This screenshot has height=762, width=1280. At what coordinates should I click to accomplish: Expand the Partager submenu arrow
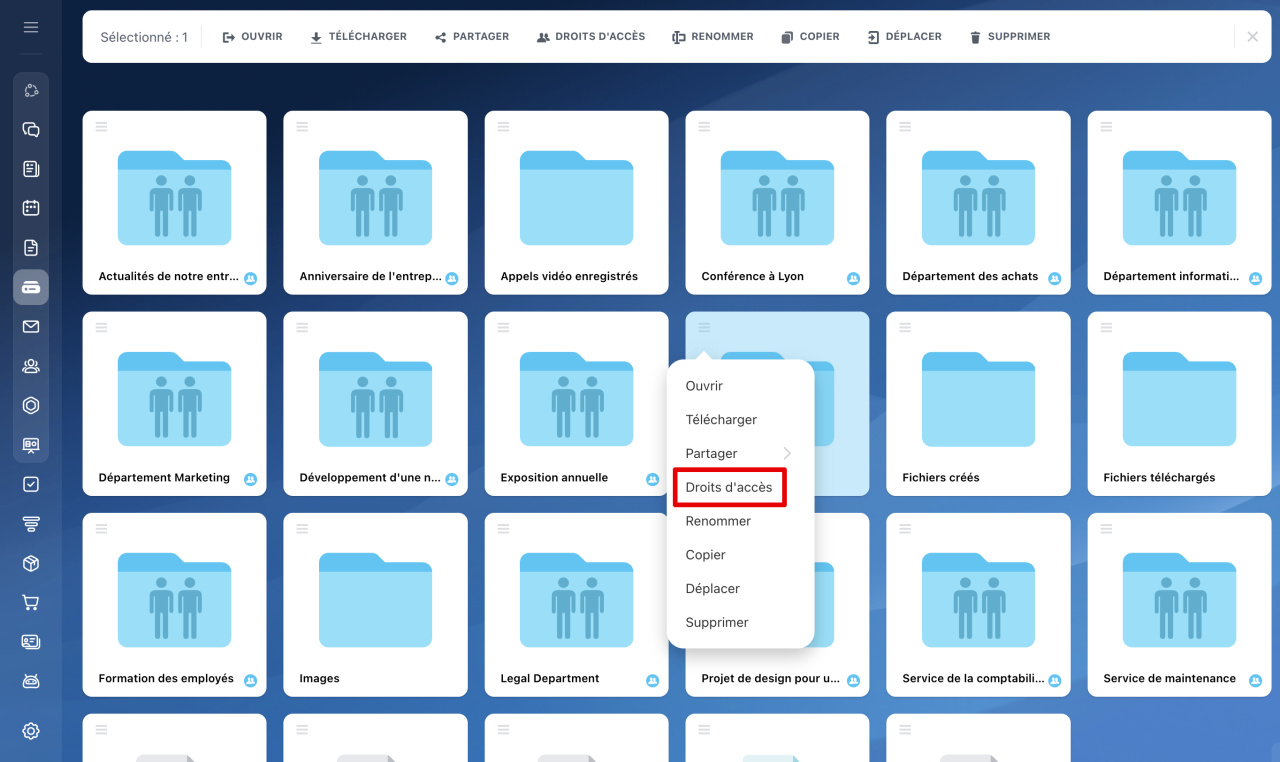787,454
